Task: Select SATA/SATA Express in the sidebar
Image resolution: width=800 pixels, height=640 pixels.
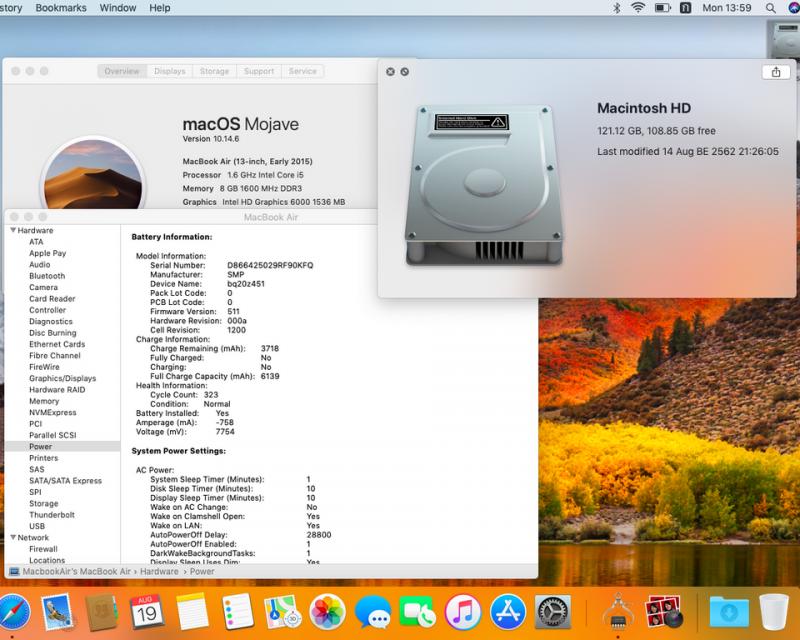Action: tap(65, 481)
